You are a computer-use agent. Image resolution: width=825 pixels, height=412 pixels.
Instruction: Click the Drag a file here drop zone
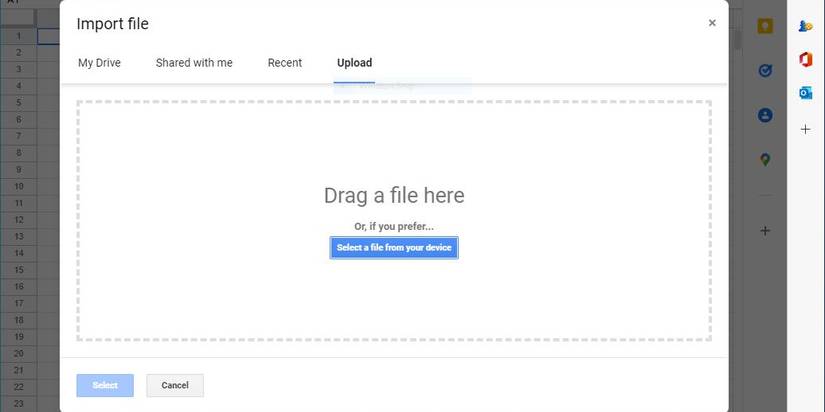pos(394,221)
